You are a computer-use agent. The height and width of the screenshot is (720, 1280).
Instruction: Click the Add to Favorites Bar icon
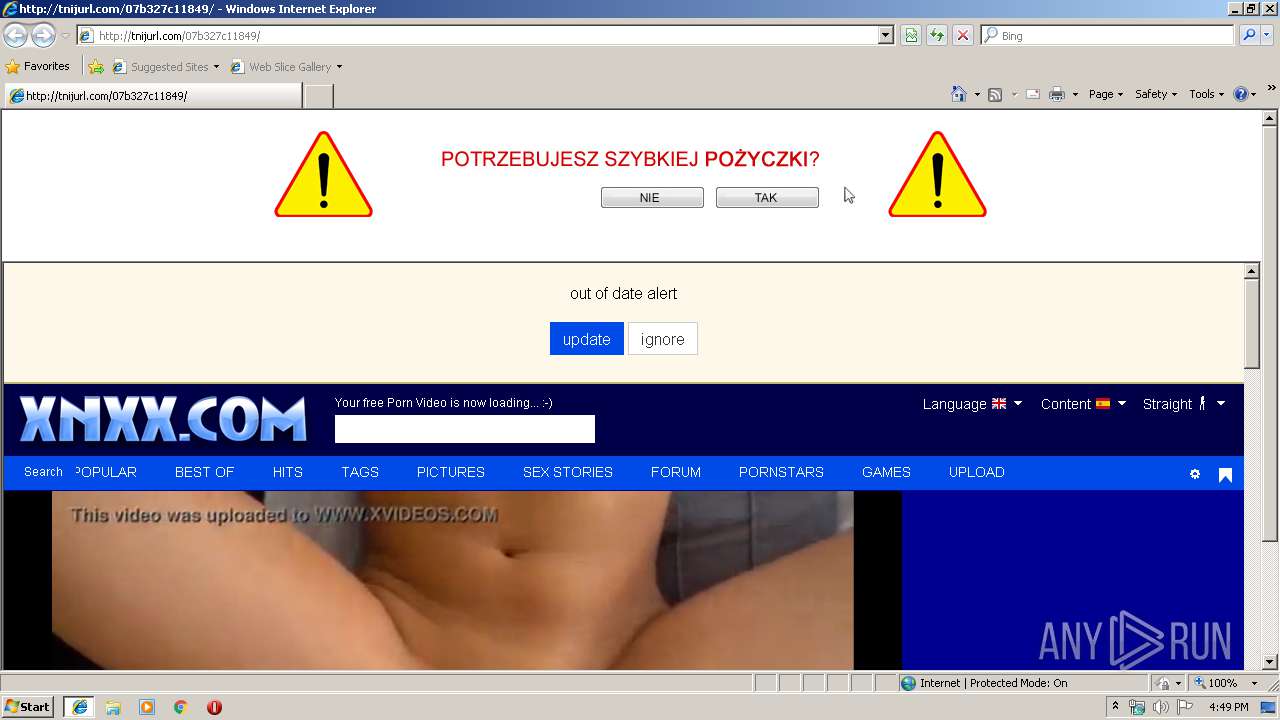pyautogui.click(x=96, y=67)
